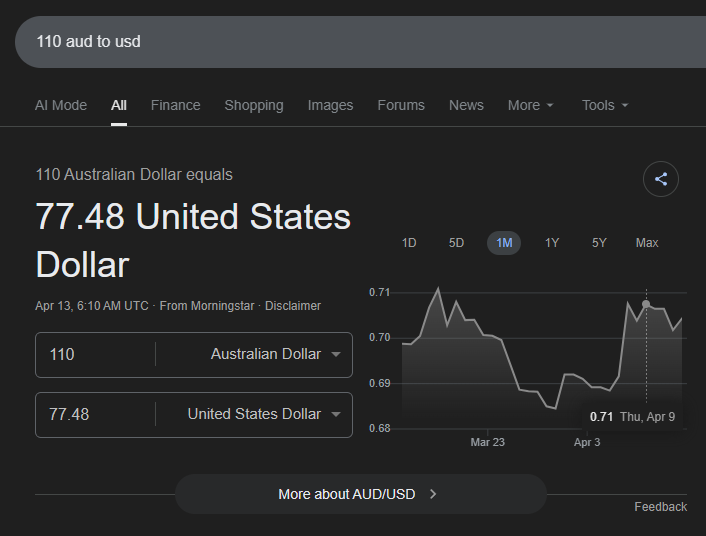Click the share icon button
The image size is (706, 536).
pos(661,179)
